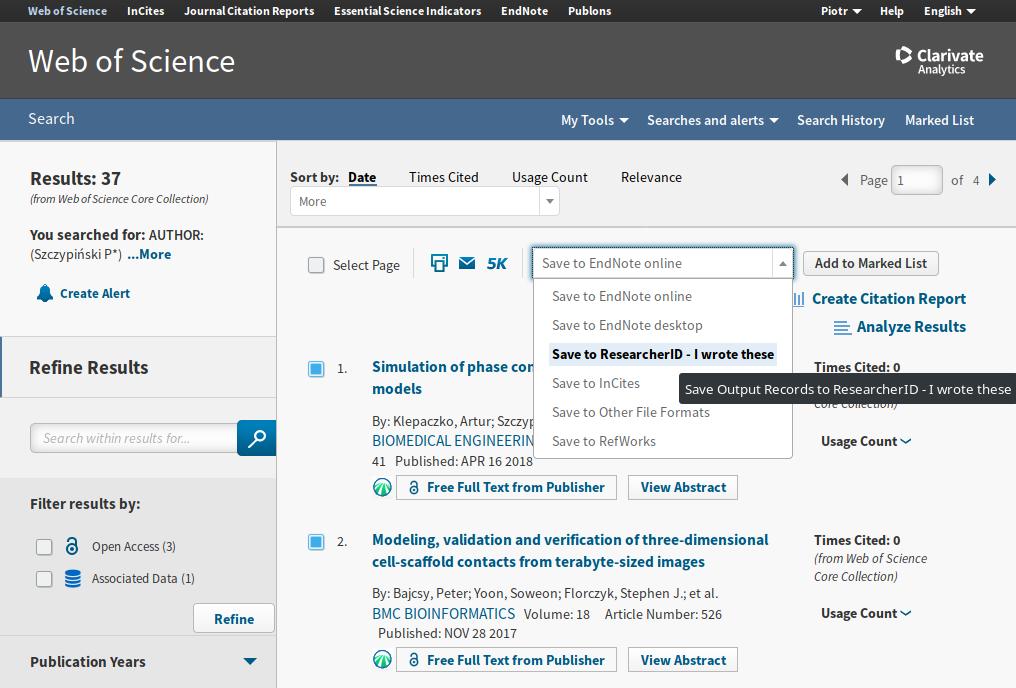Sort results by Relevance
Viewport: 1016px width, 688px height.
[x=651, y=178]
